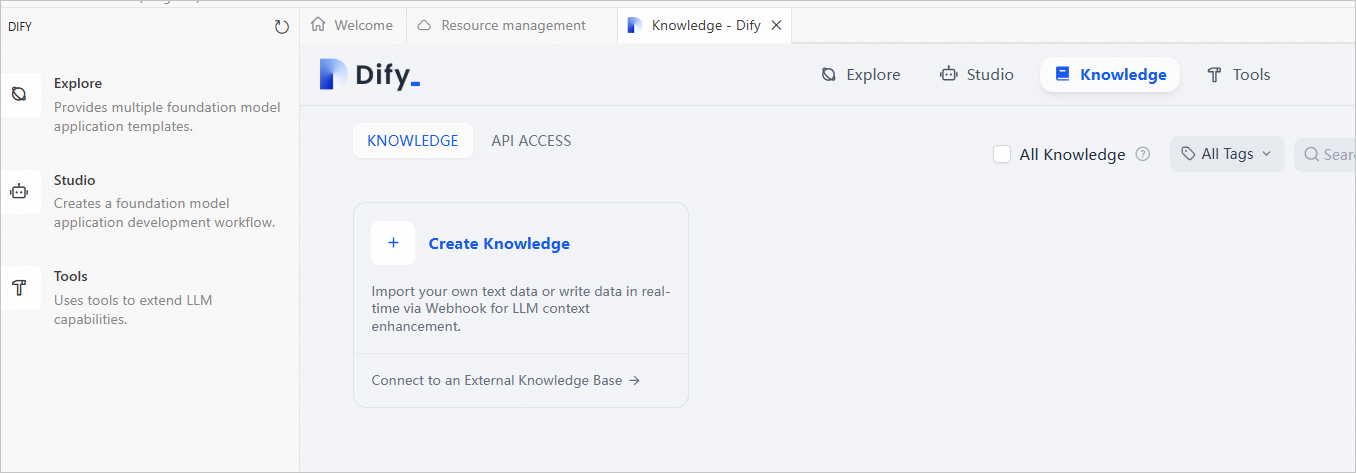Screen dimensions: 1356x473
Task: Open the All Tags dropdown
Action: tap(1227, 154)
